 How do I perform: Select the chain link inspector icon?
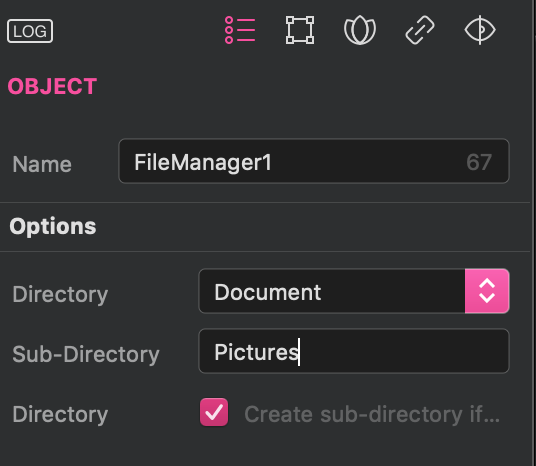pyautogui.click(x=420, y=30)
